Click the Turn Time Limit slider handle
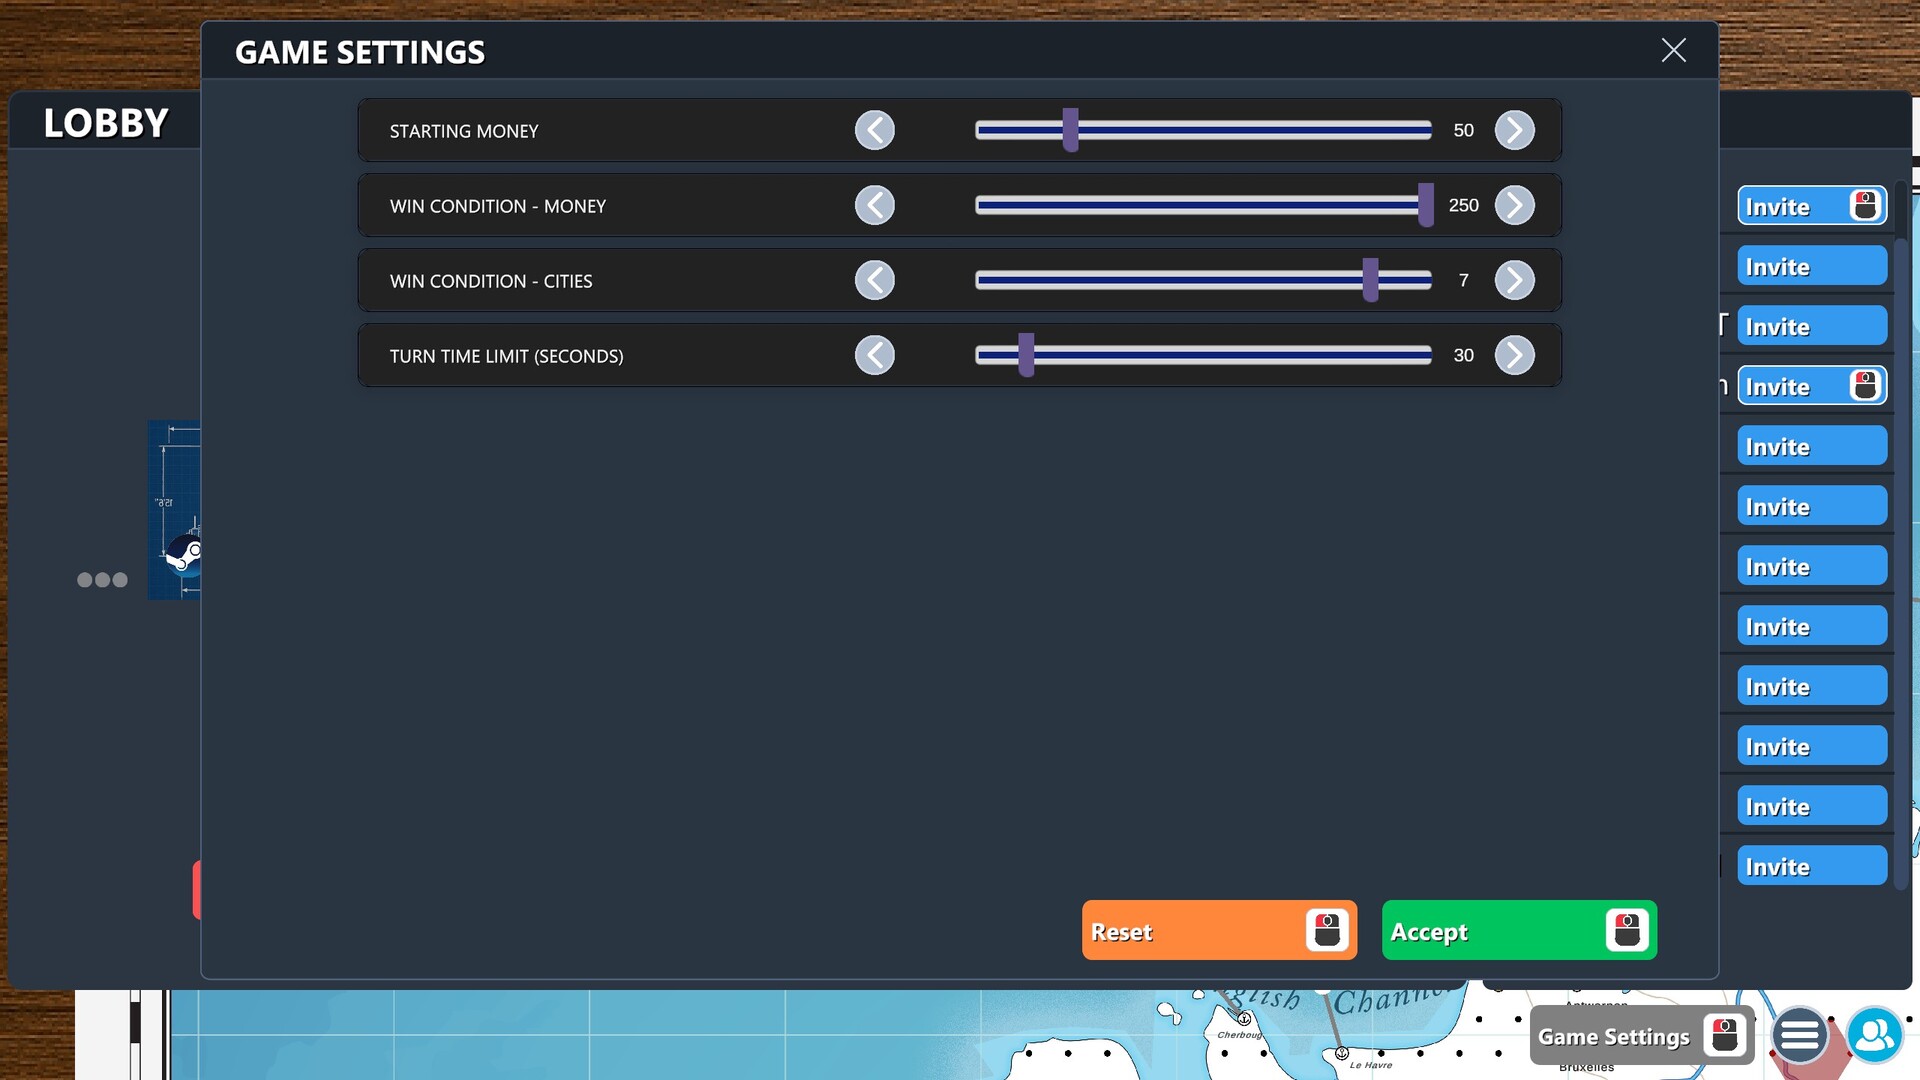This screenshot has width=1920, height=1080. click(x=1024, y=355)
